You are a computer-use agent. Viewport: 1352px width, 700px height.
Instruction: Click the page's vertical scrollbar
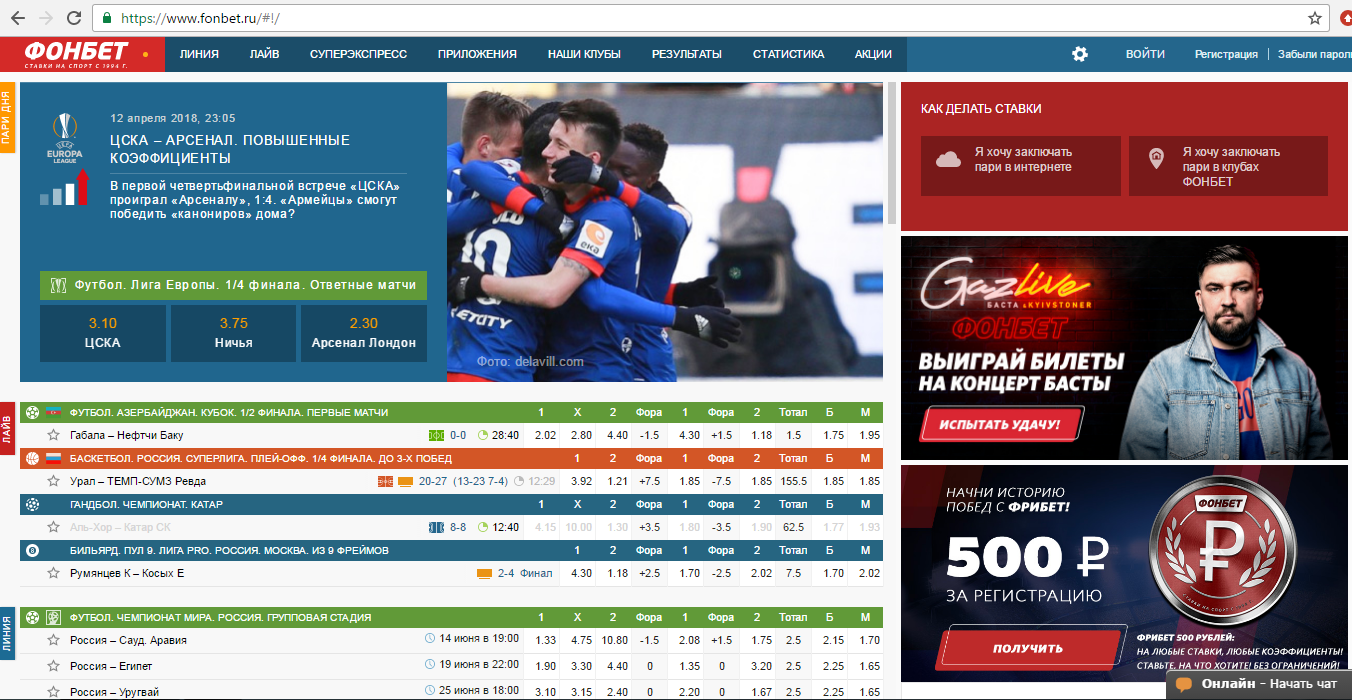[x=892, y=150]
